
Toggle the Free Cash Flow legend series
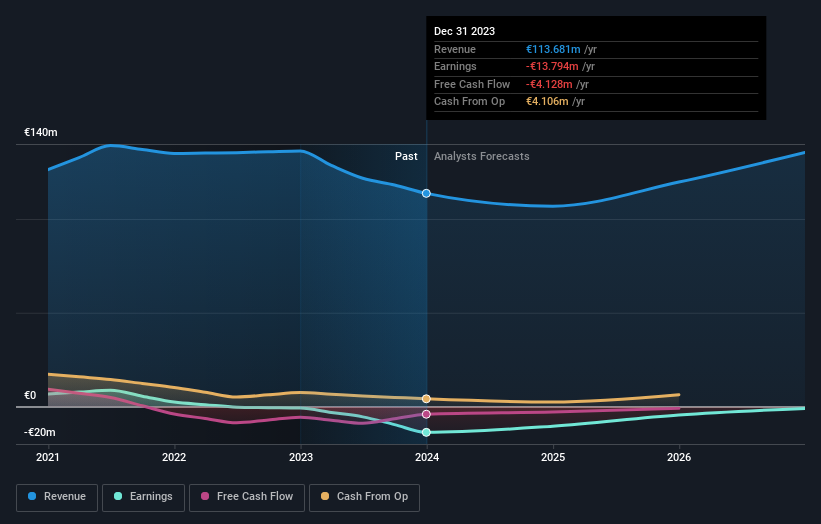[247, 497]
